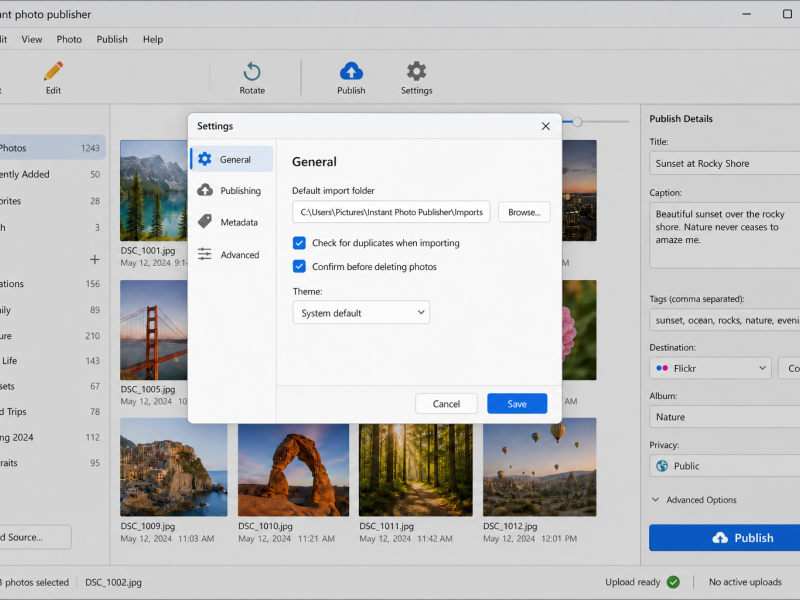The height and width of the screenshot is (600, 800).
Task: Expand Advanced Options section
Action: [694, 499]
